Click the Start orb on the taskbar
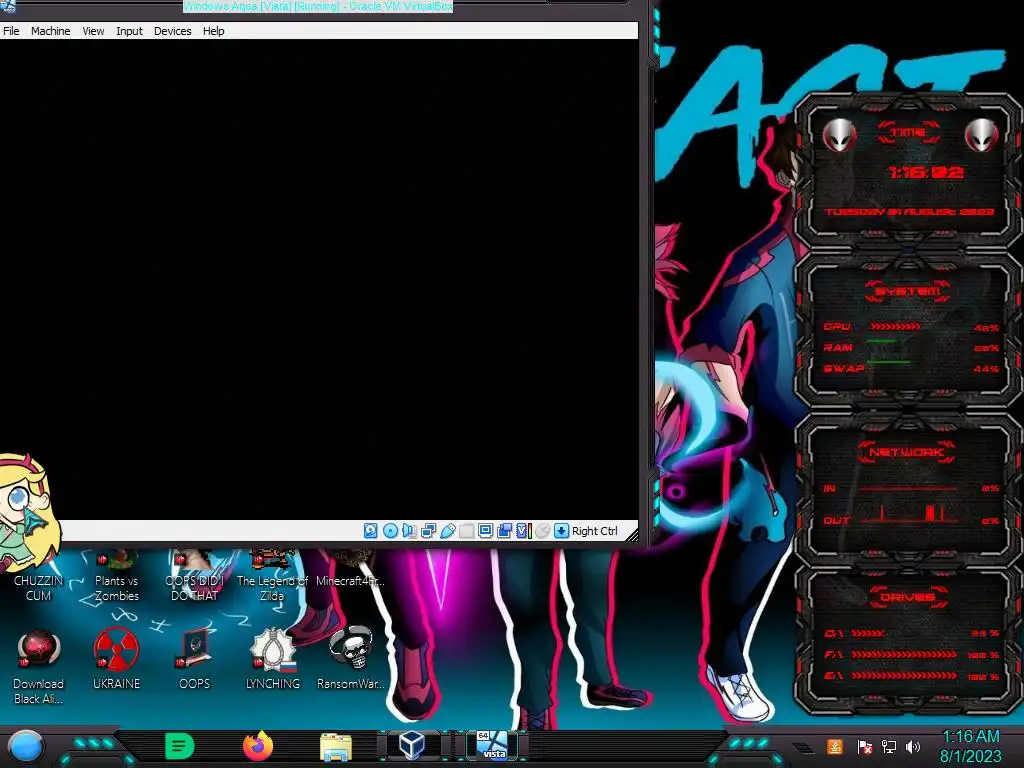This screenshot has width=1024, height=768. tap(26, 747)
